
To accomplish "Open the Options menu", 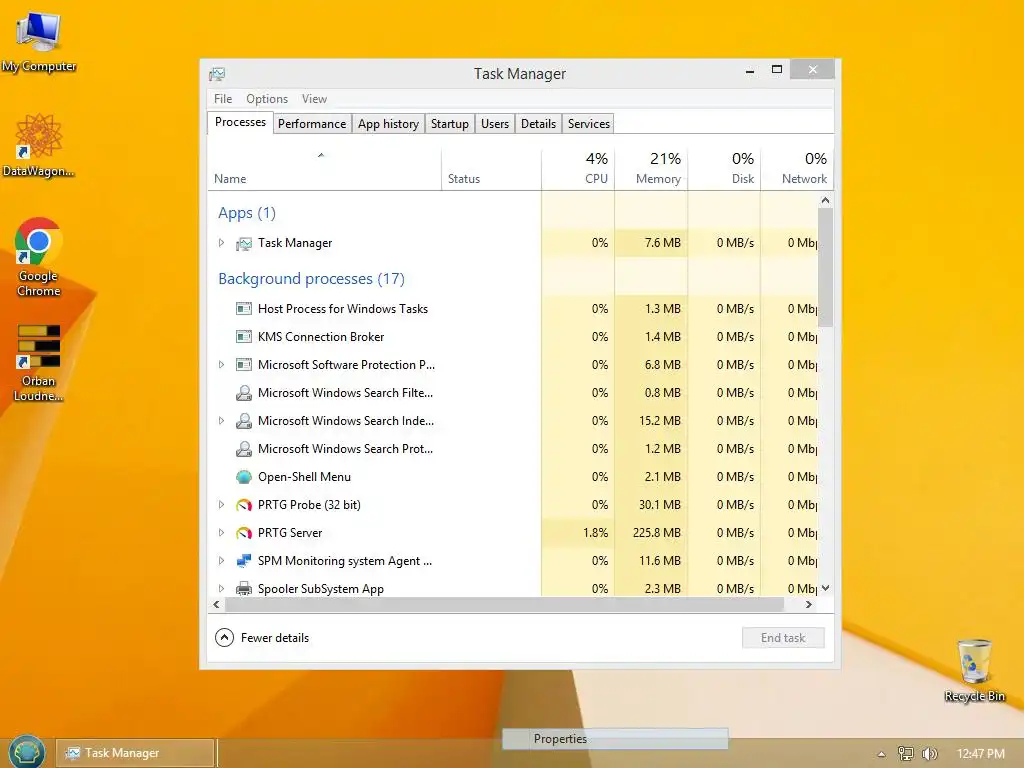I will click(x=266, y=99).
